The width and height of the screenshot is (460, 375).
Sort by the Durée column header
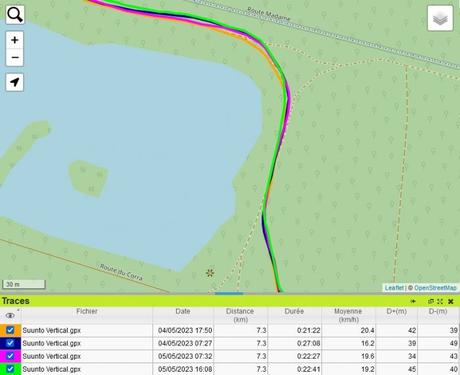tap(294, 315)
